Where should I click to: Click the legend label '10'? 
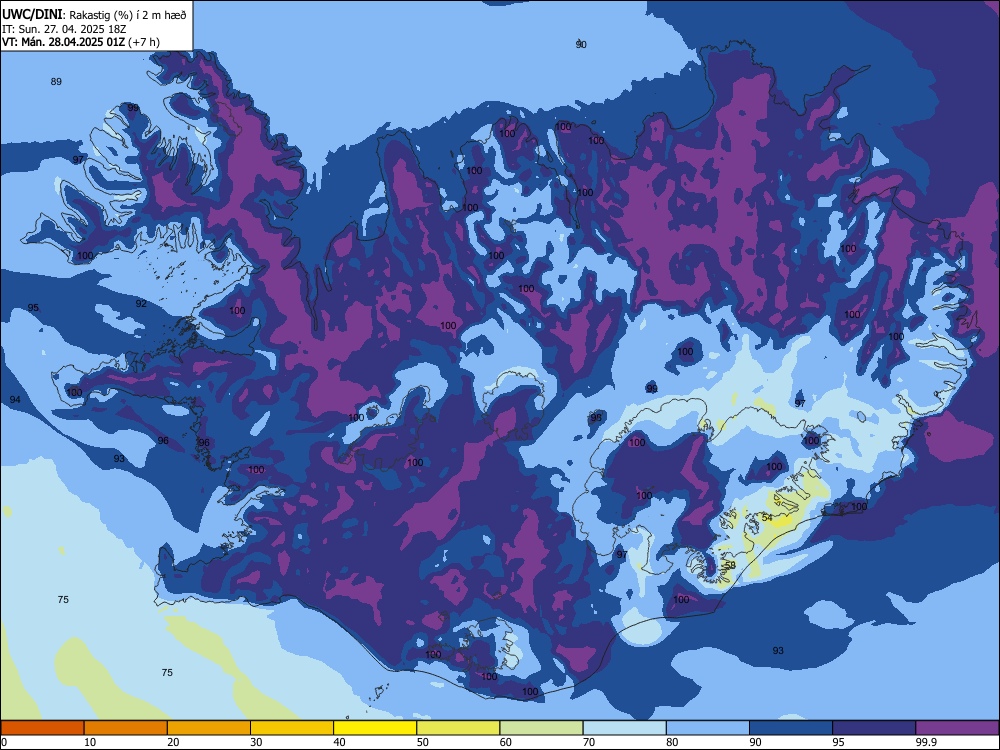point(90,742)
